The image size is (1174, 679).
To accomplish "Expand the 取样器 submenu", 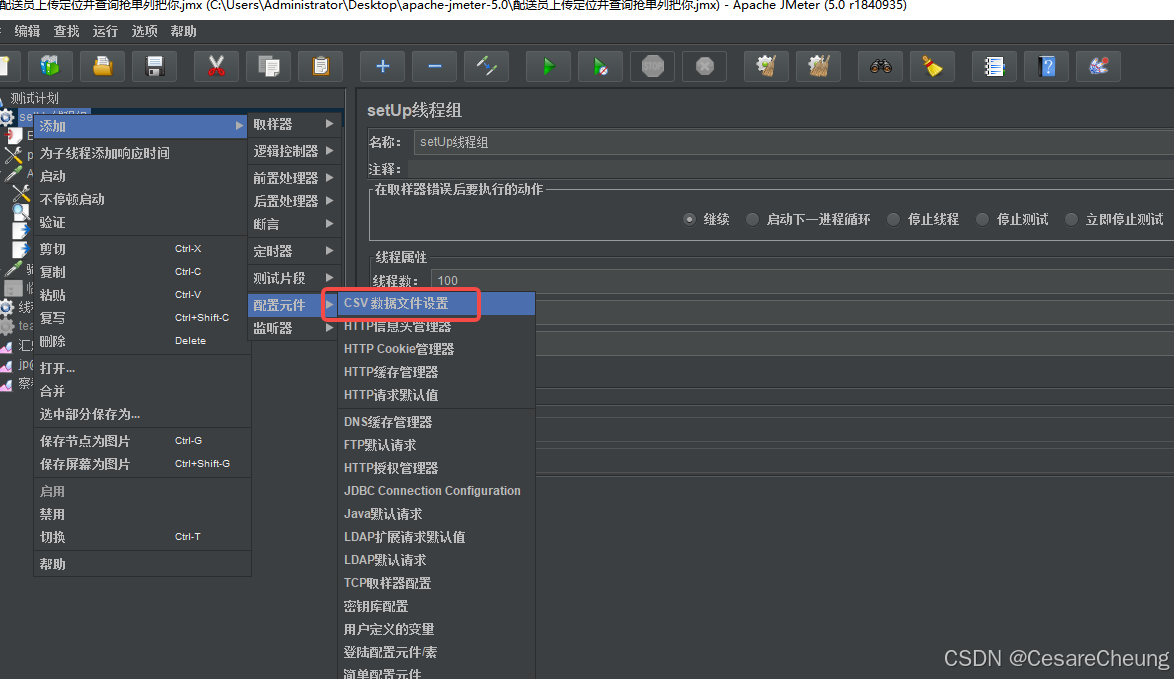I will (x=294, y=124).
